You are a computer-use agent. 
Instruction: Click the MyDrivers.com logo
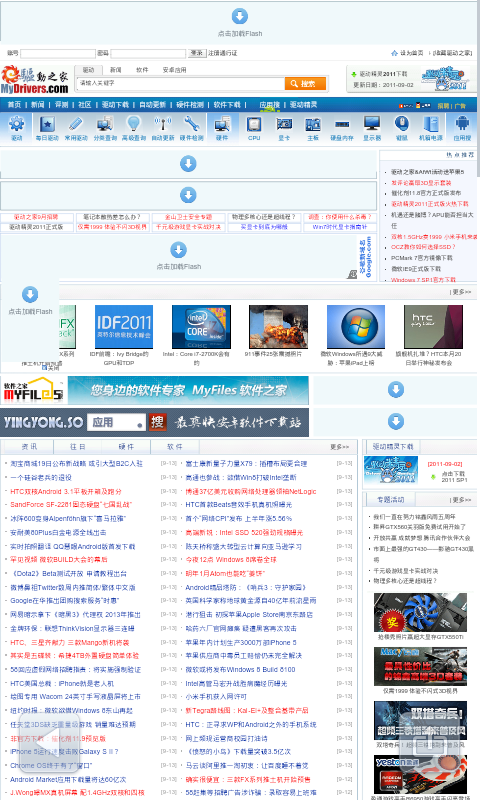(x=35, y=80)
